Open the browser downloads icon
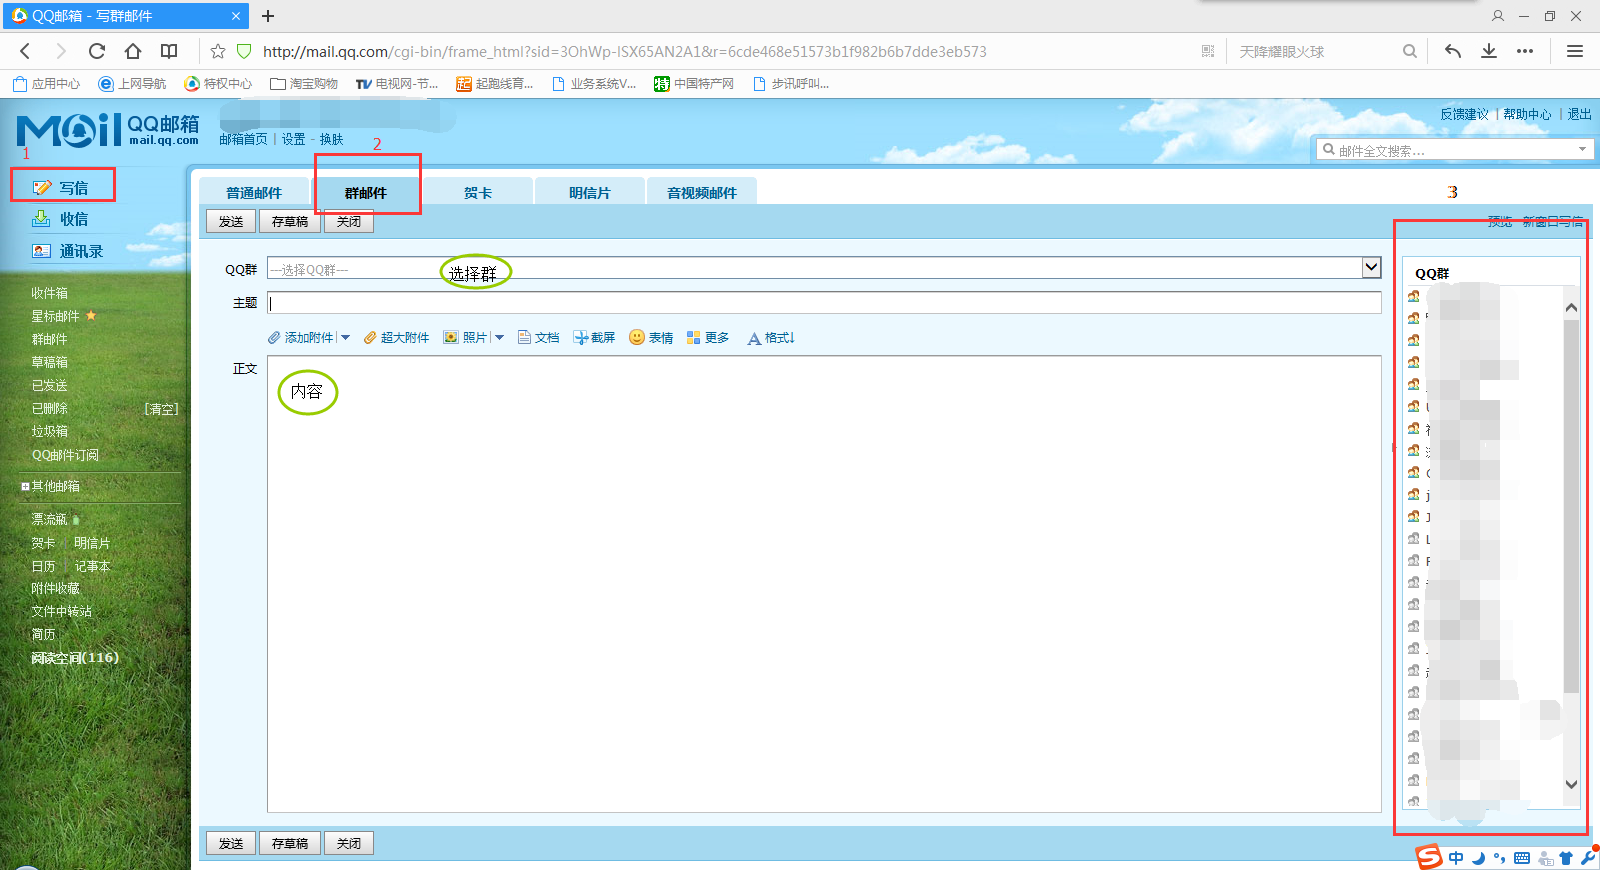Screen dimensions: 1600x870 [1489, 51]
